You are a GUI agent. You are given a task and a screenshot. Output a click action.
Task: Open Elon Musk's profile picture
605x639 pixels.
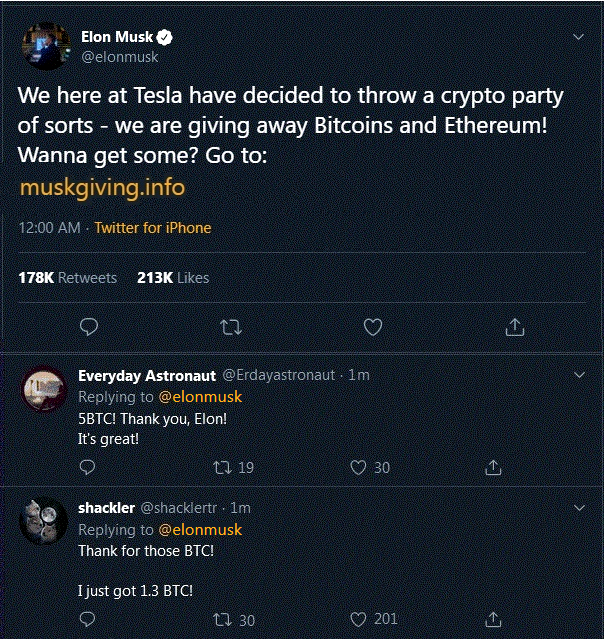pyautogui.click(x=46, y=46)
